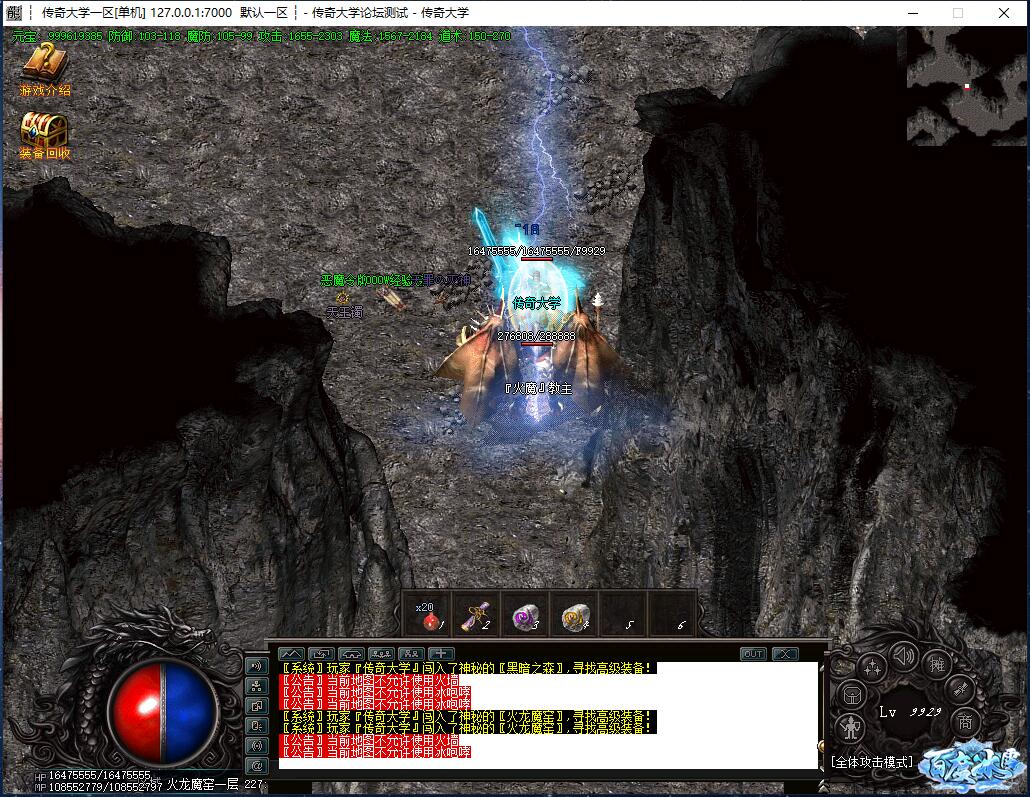
Task: Toggle the network-tree chat channel button
Action: pyautogui.click(x=256, y=686)
